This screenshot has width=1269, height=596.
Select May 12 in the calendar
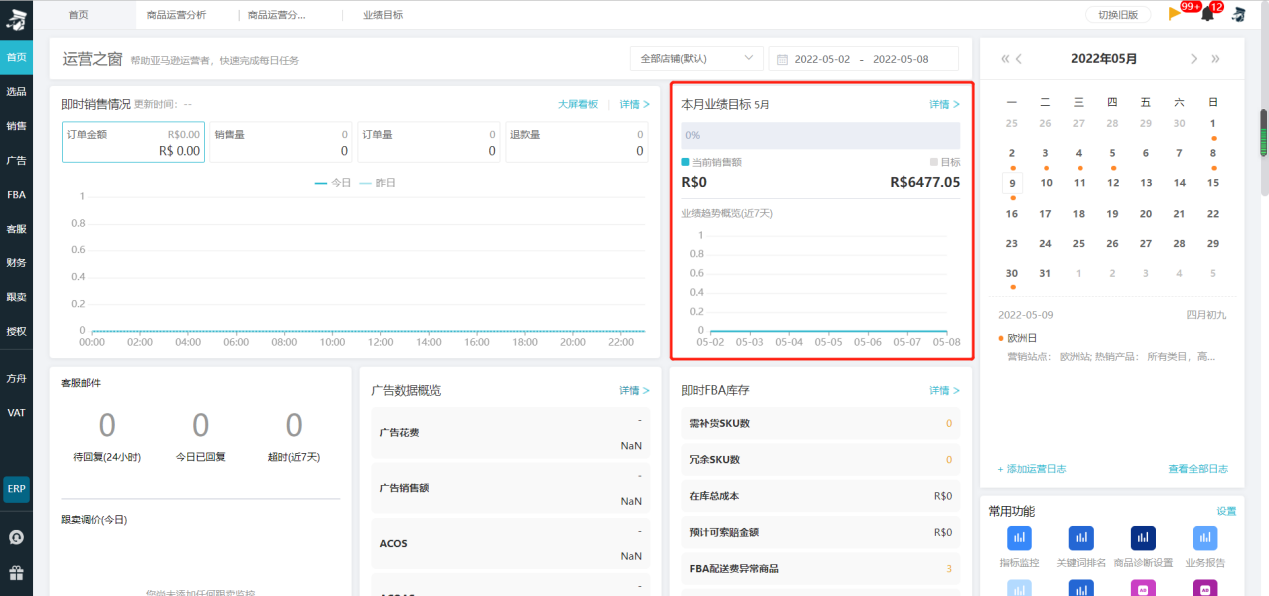click(1112, 183)
